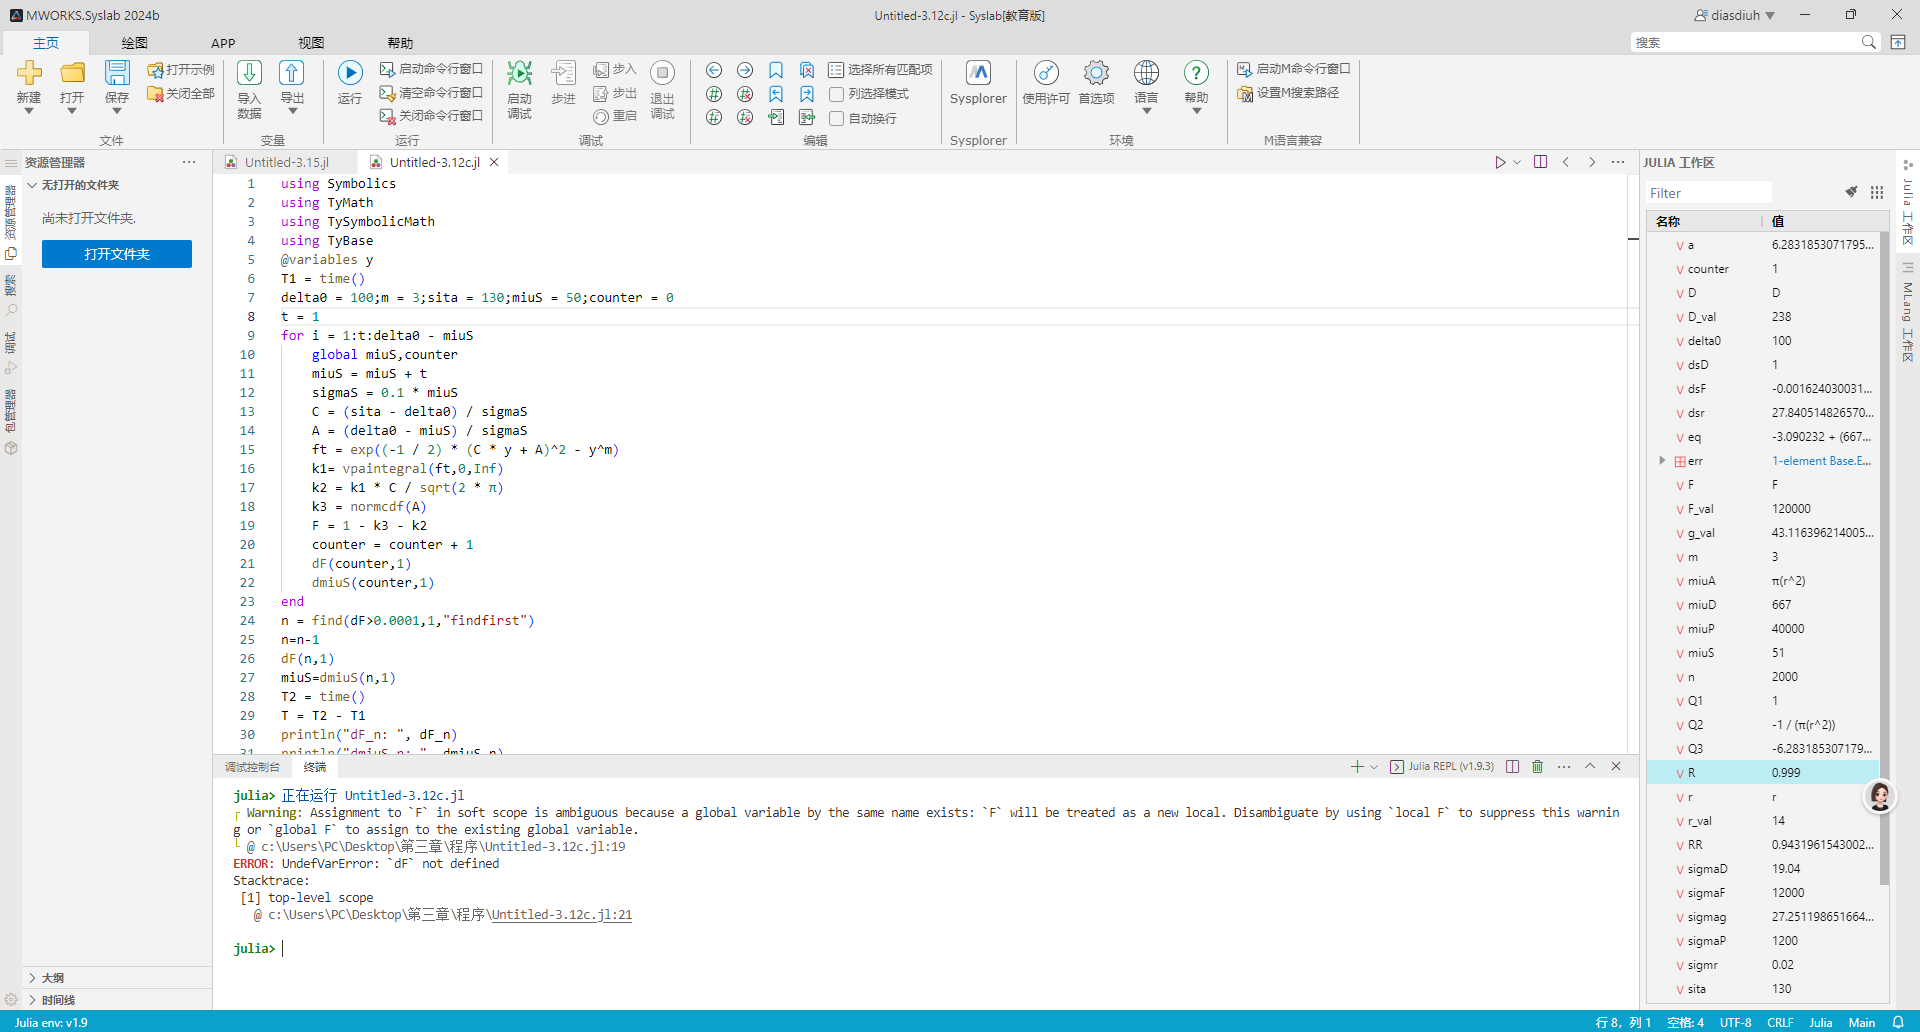Click split editor icon in tab bar
The width and height of the screenshot is (1920, 1032).
[1540, 162]
